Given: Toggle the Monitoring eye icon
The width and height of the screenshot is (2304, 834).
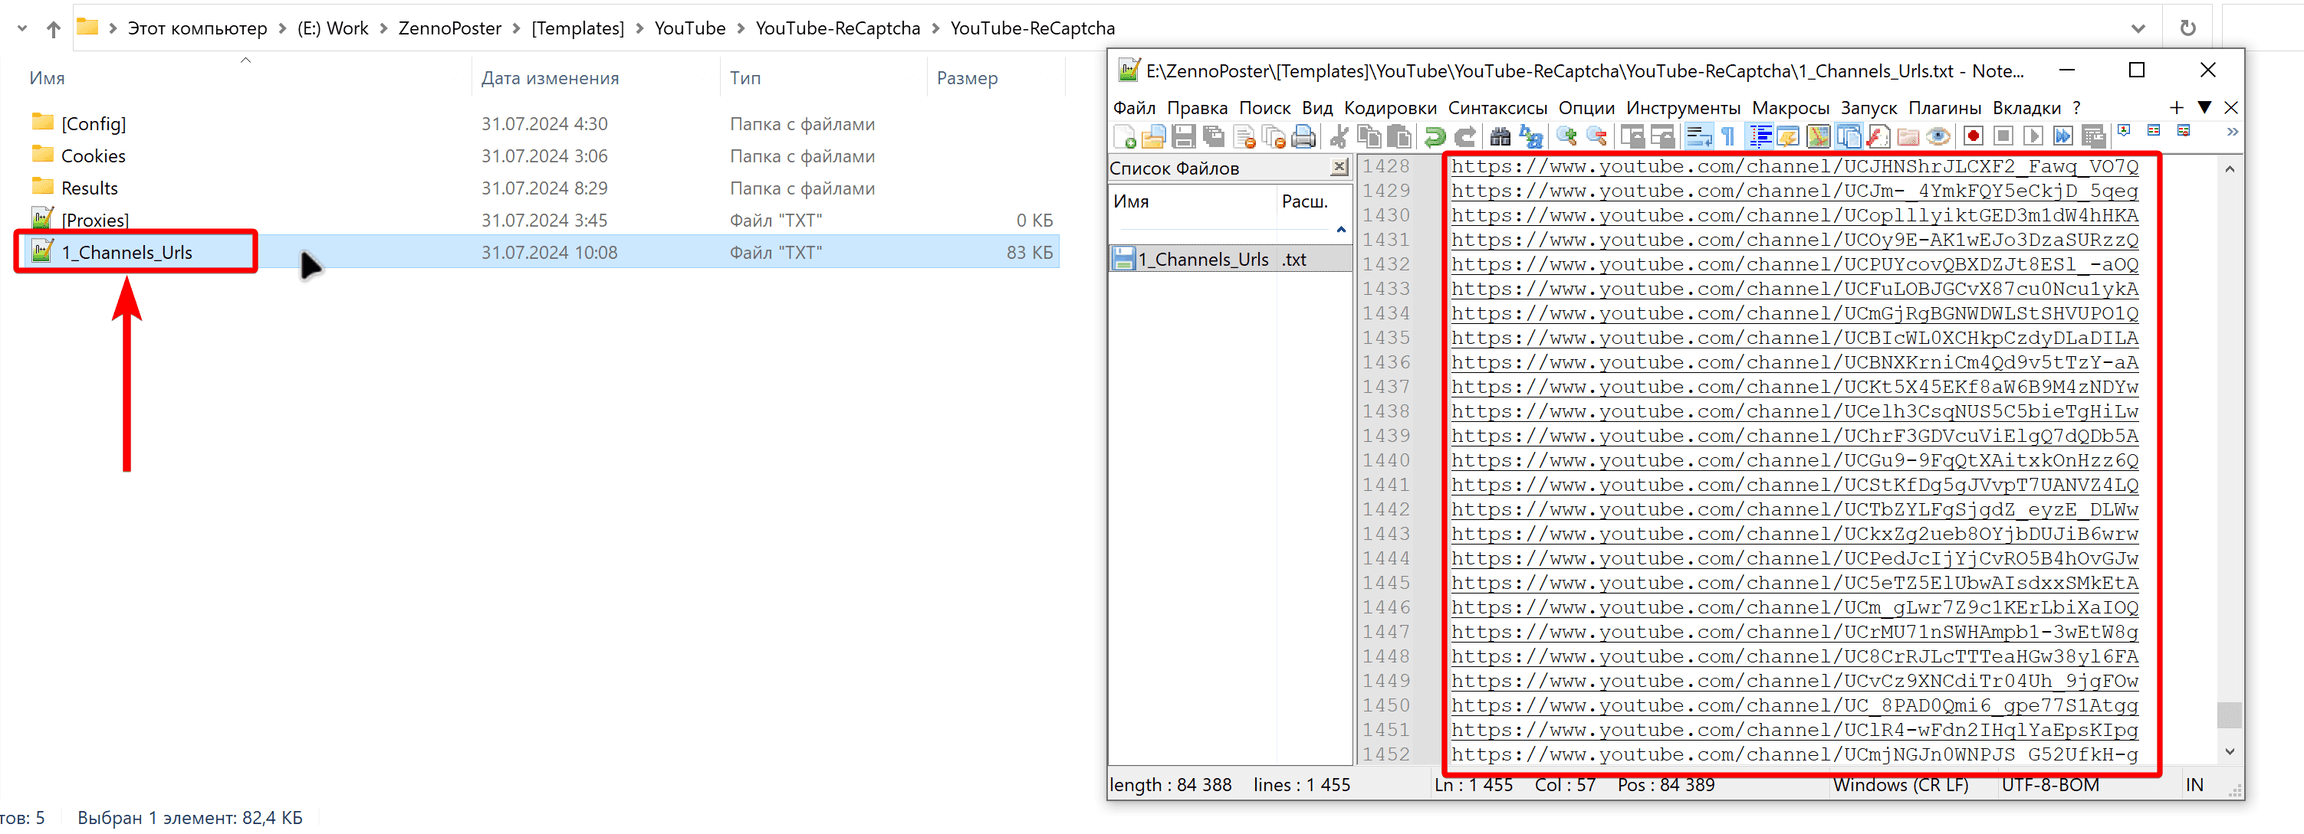Looking at the screenshot, I should pyautogui.click(x=1938, y=137).
